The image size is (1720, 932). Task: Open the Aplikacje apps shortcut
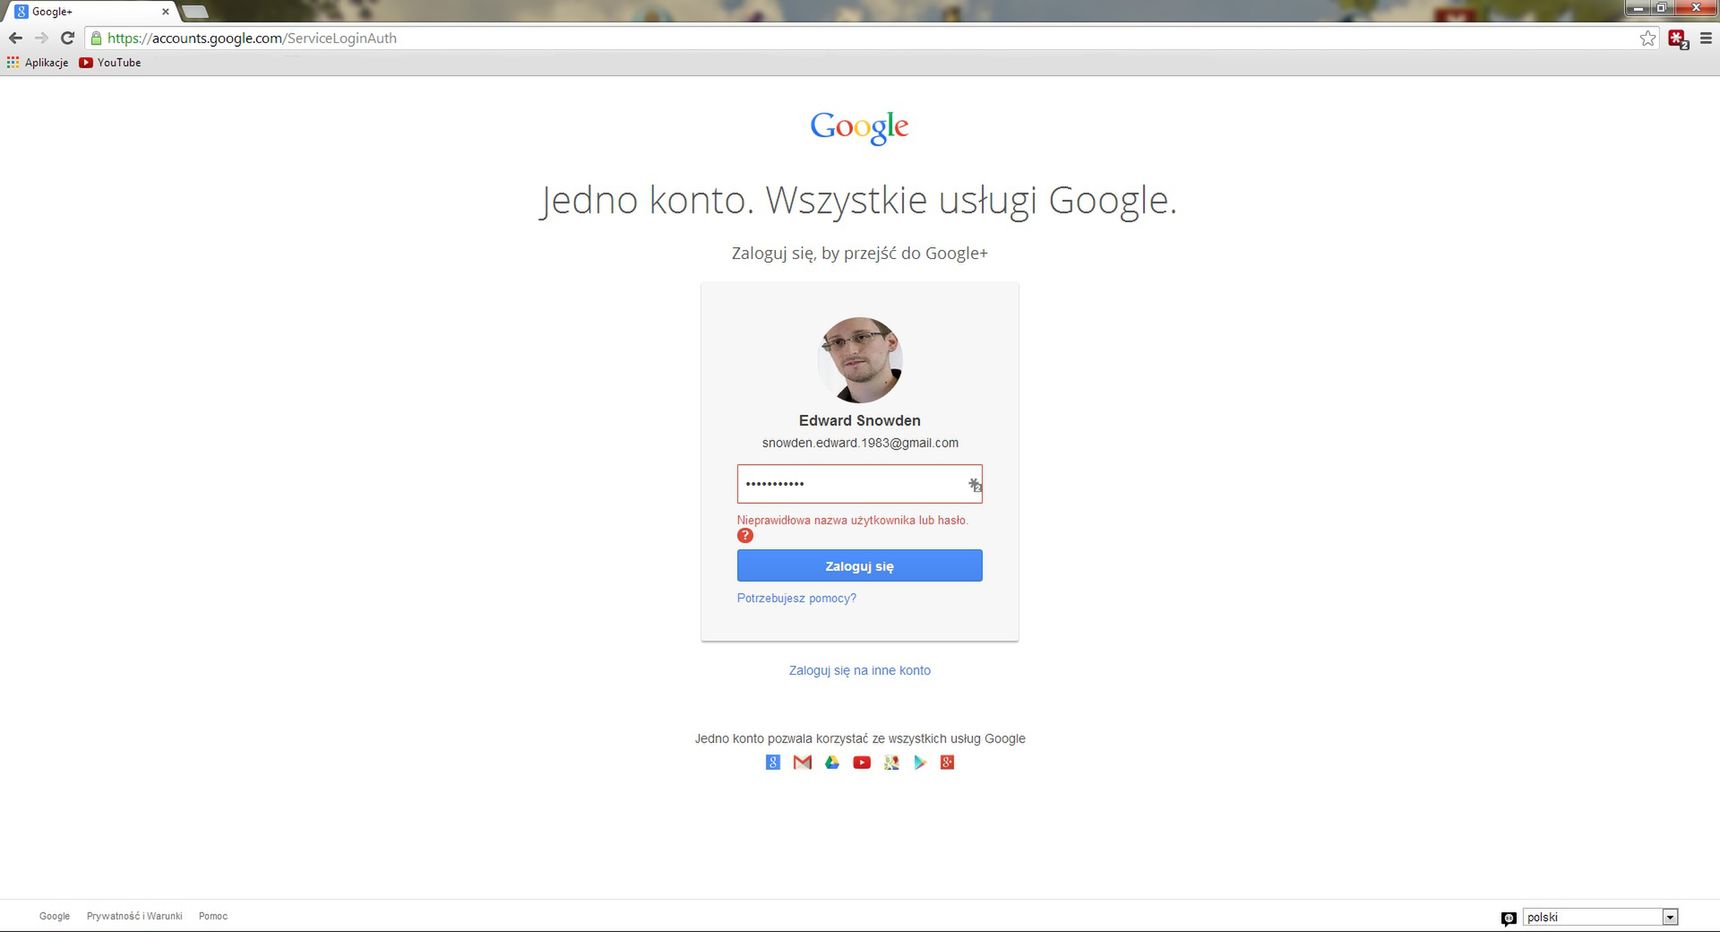[x=37, y=62]
